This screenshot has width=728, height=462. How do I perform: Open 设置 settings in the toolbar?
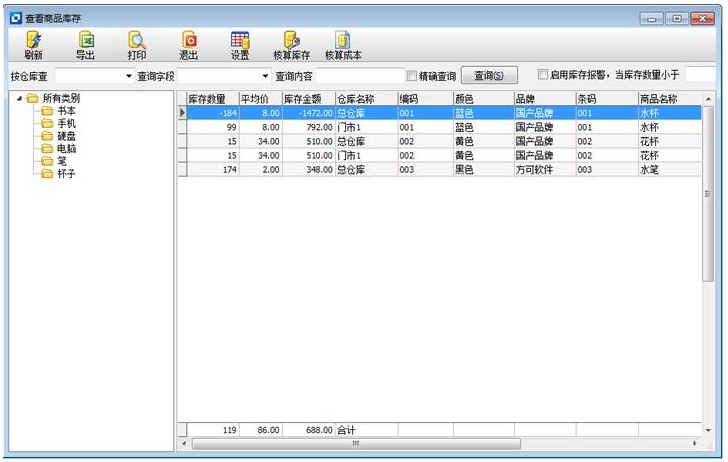click(x=240, y=44)
